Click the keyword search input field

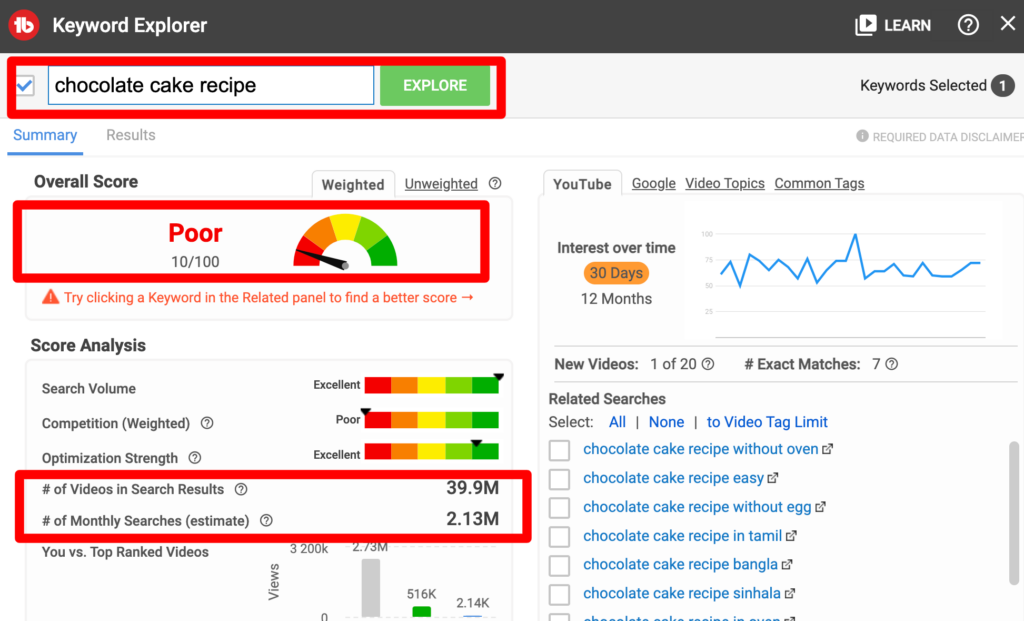pos(211,86)
